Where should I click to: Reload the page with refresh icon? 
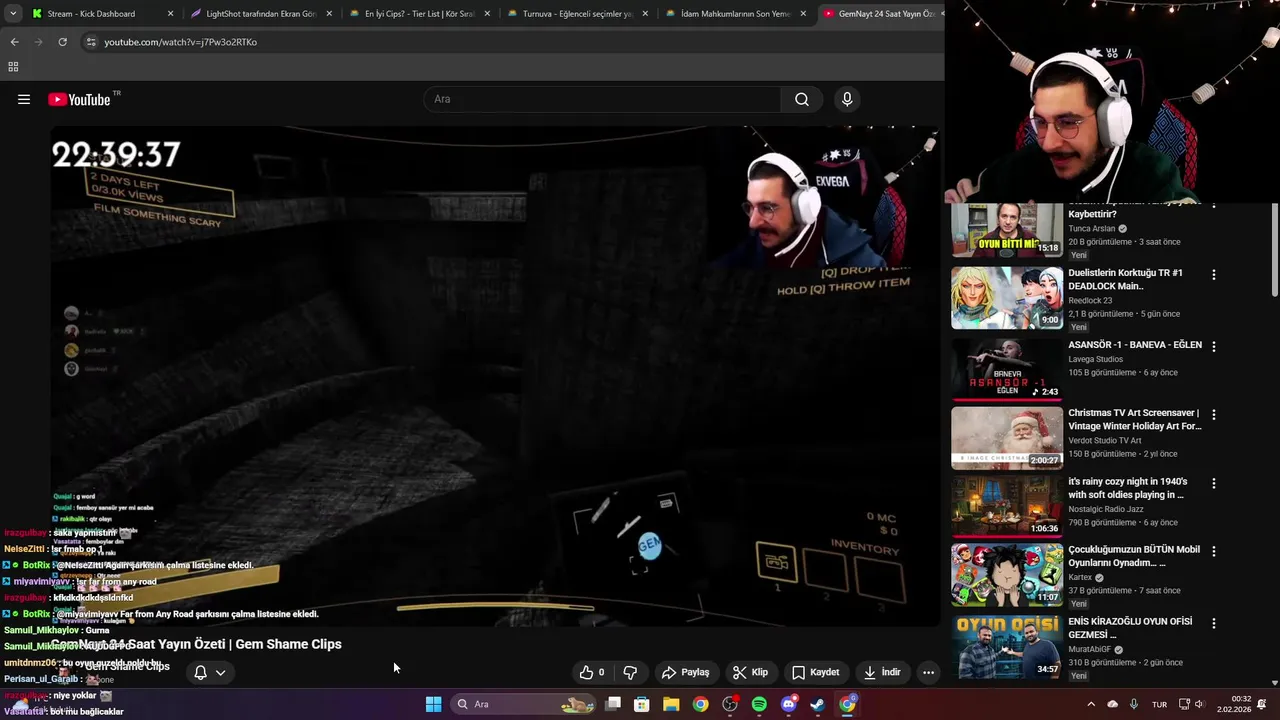pos(62,42)
